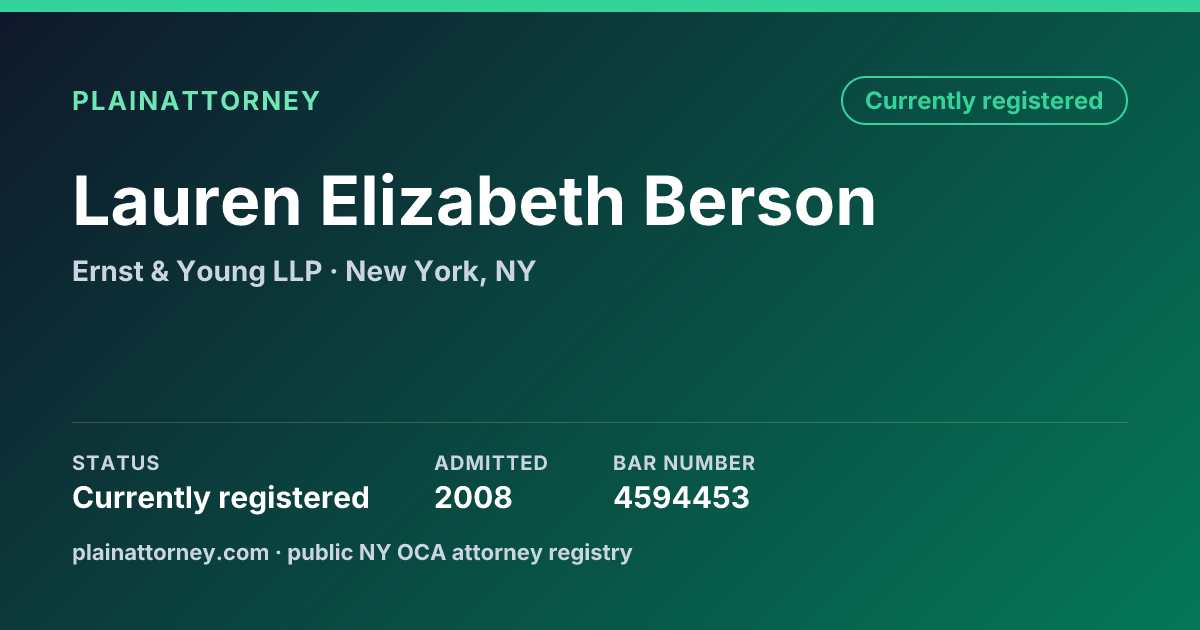Click the green accent bar at top
1200x630 pixels.
coord(600,6)
